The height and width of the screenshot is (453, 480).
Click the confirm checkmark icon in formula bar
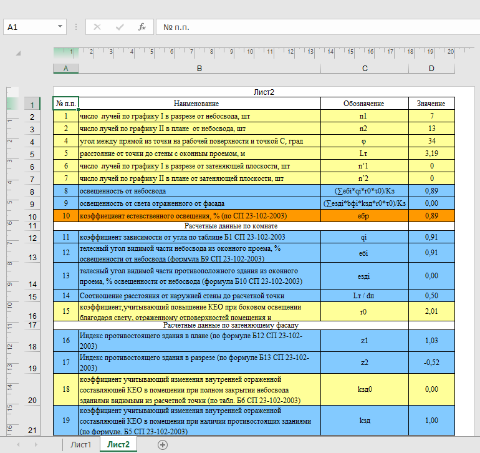120,27
